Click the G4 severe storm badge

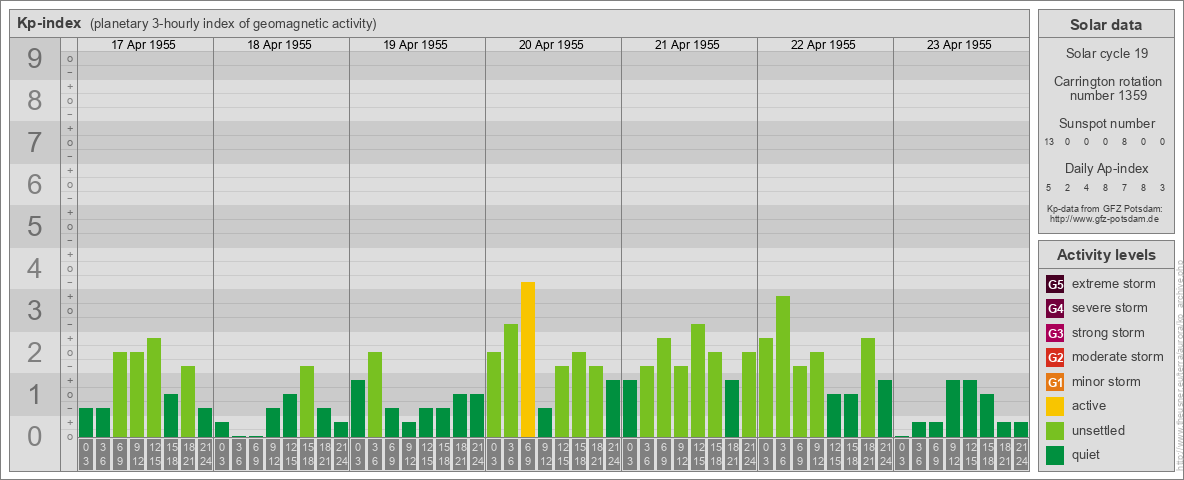tap(1055, 308)
